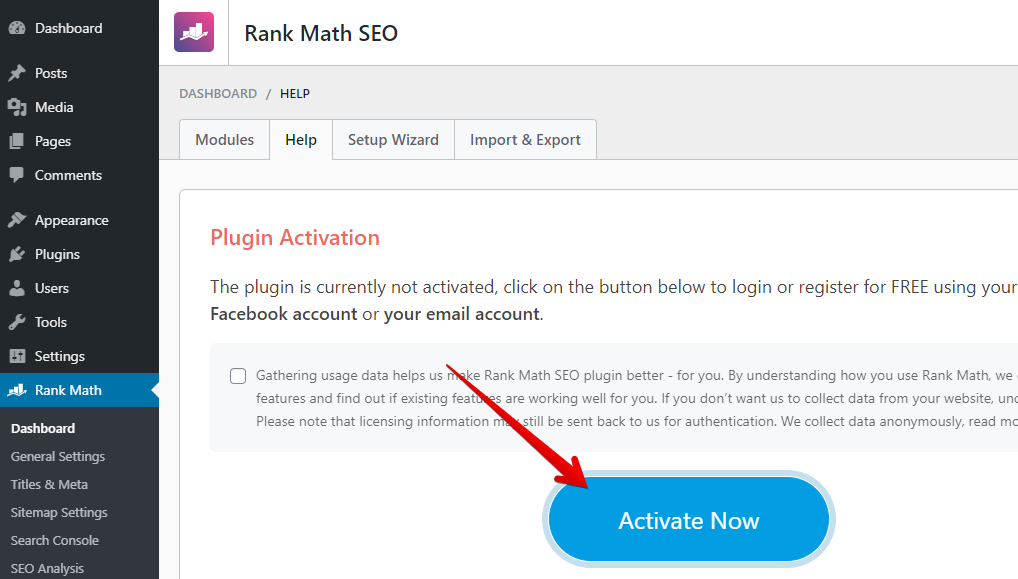
Task: Open Tools via the wrench icon
Action: click(17, 322)
